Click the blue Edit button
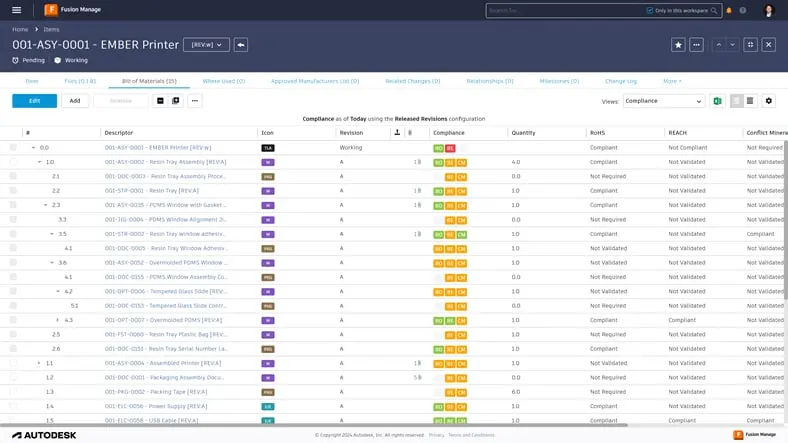This screenshot has height=443, width=788. coord(34,101)
